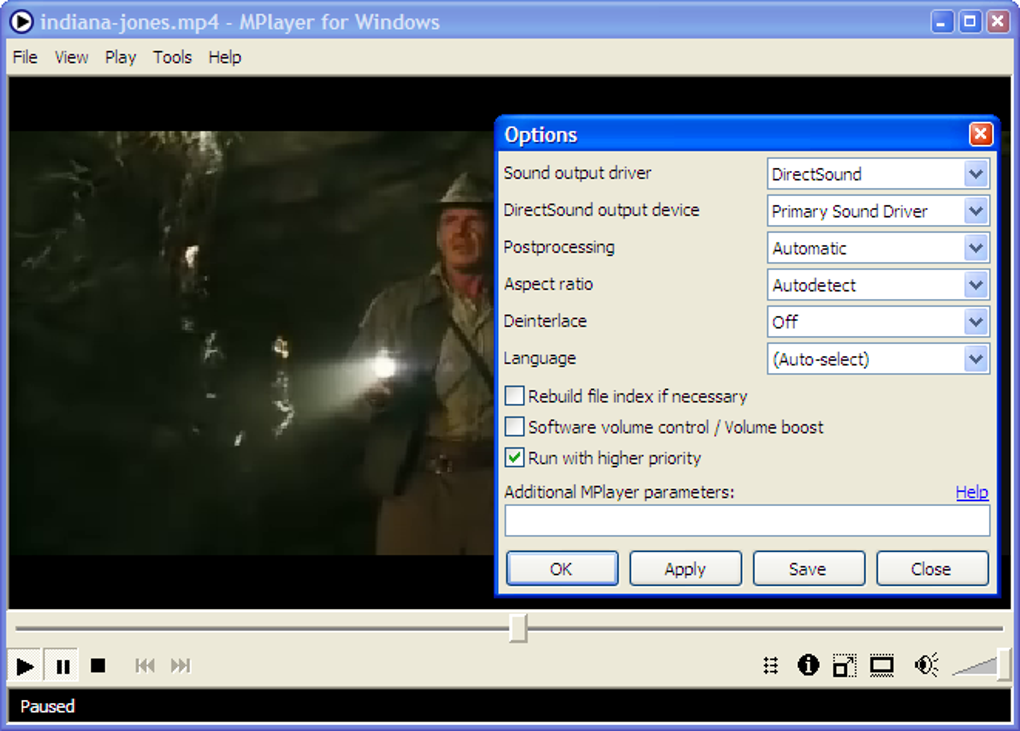
Task: Toggle the playlist icon
Action: (771, 666)
